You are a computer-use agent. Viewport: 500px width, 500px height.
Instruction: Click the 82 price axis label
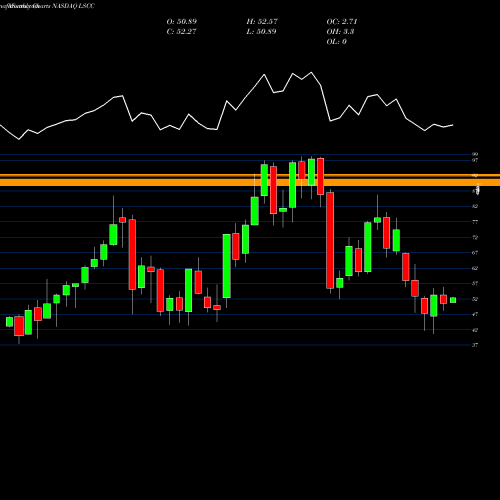coord(475,206)
